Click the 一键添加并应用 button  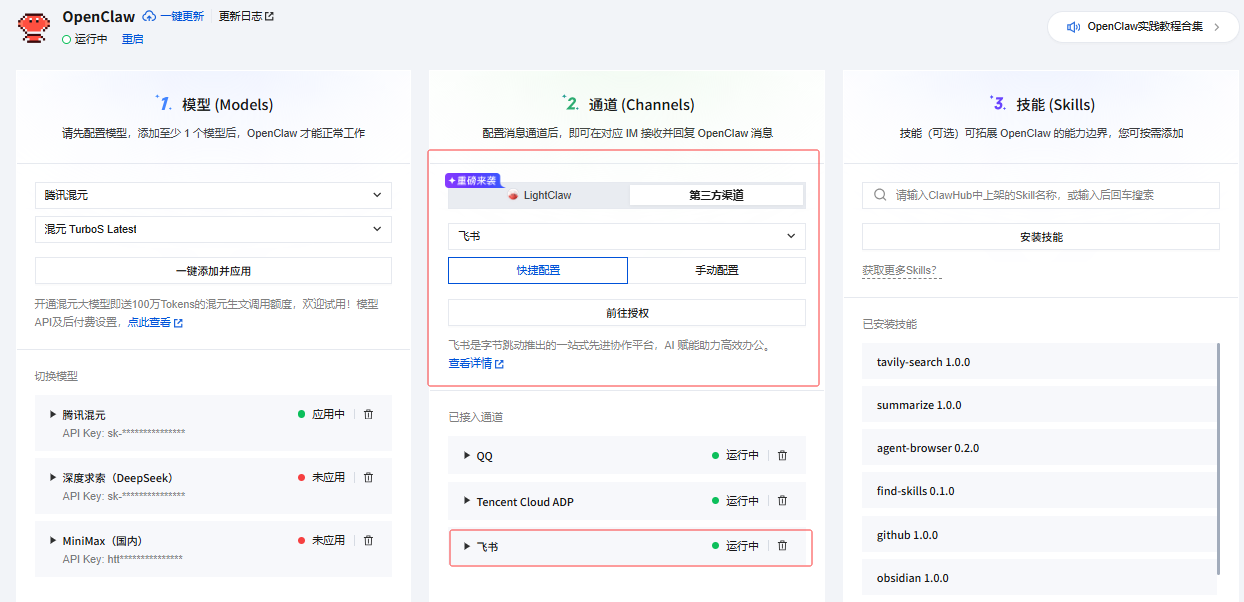point(213,271)
